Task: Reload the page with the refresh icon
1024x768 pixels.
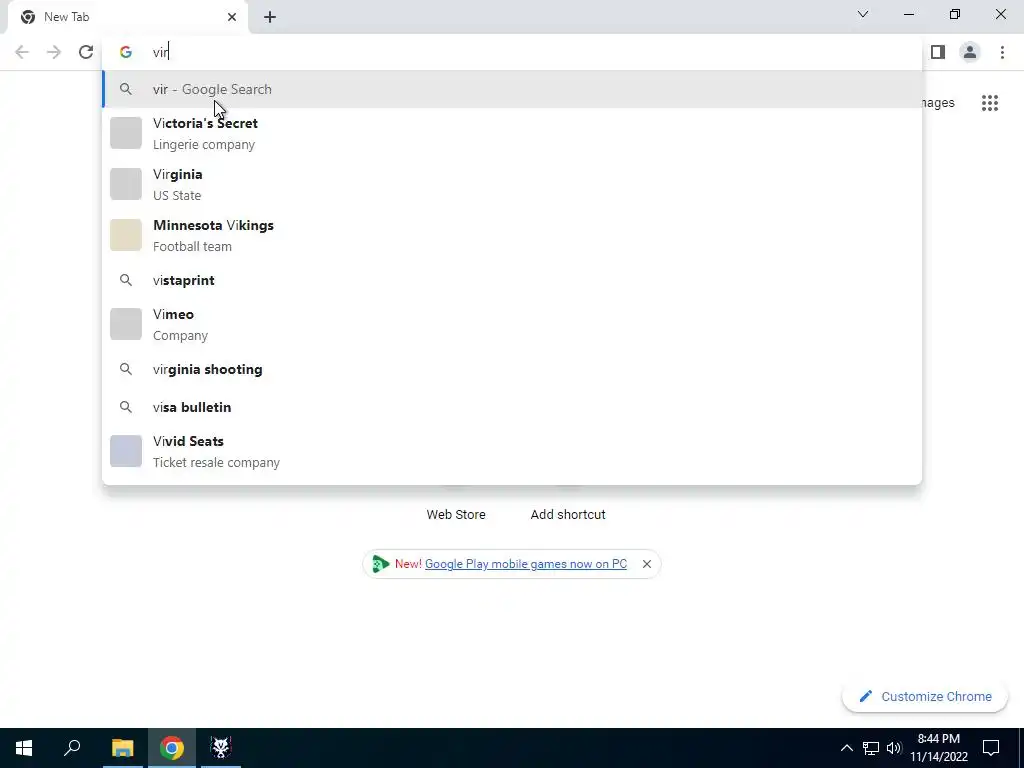Action: (86, 52)
